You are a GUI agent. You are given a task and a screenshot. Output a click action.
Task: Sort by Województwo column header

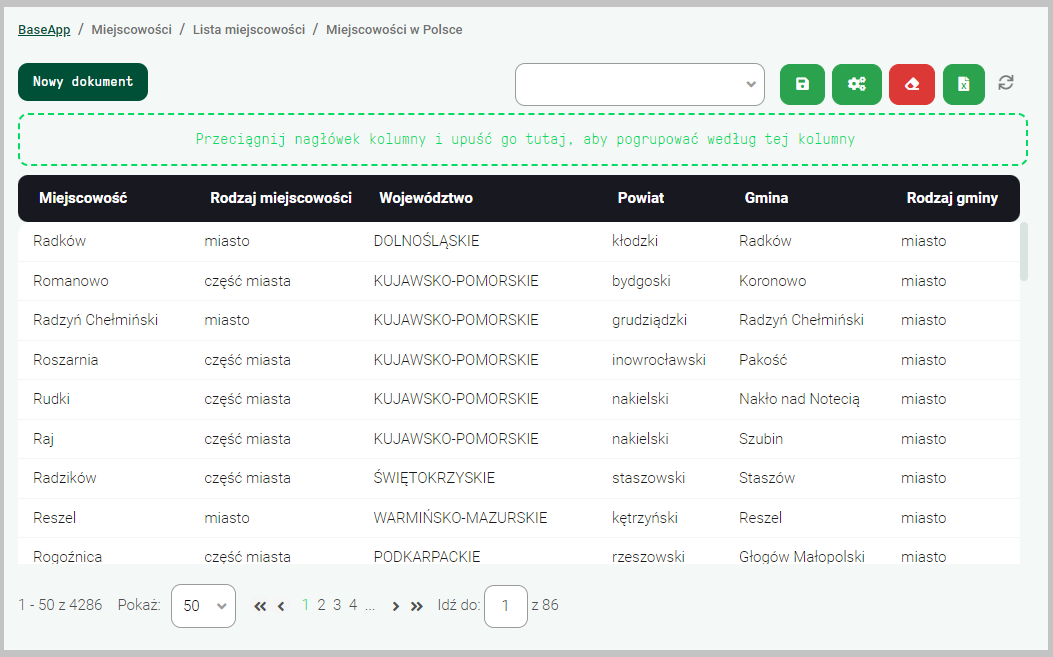[426, 198]
